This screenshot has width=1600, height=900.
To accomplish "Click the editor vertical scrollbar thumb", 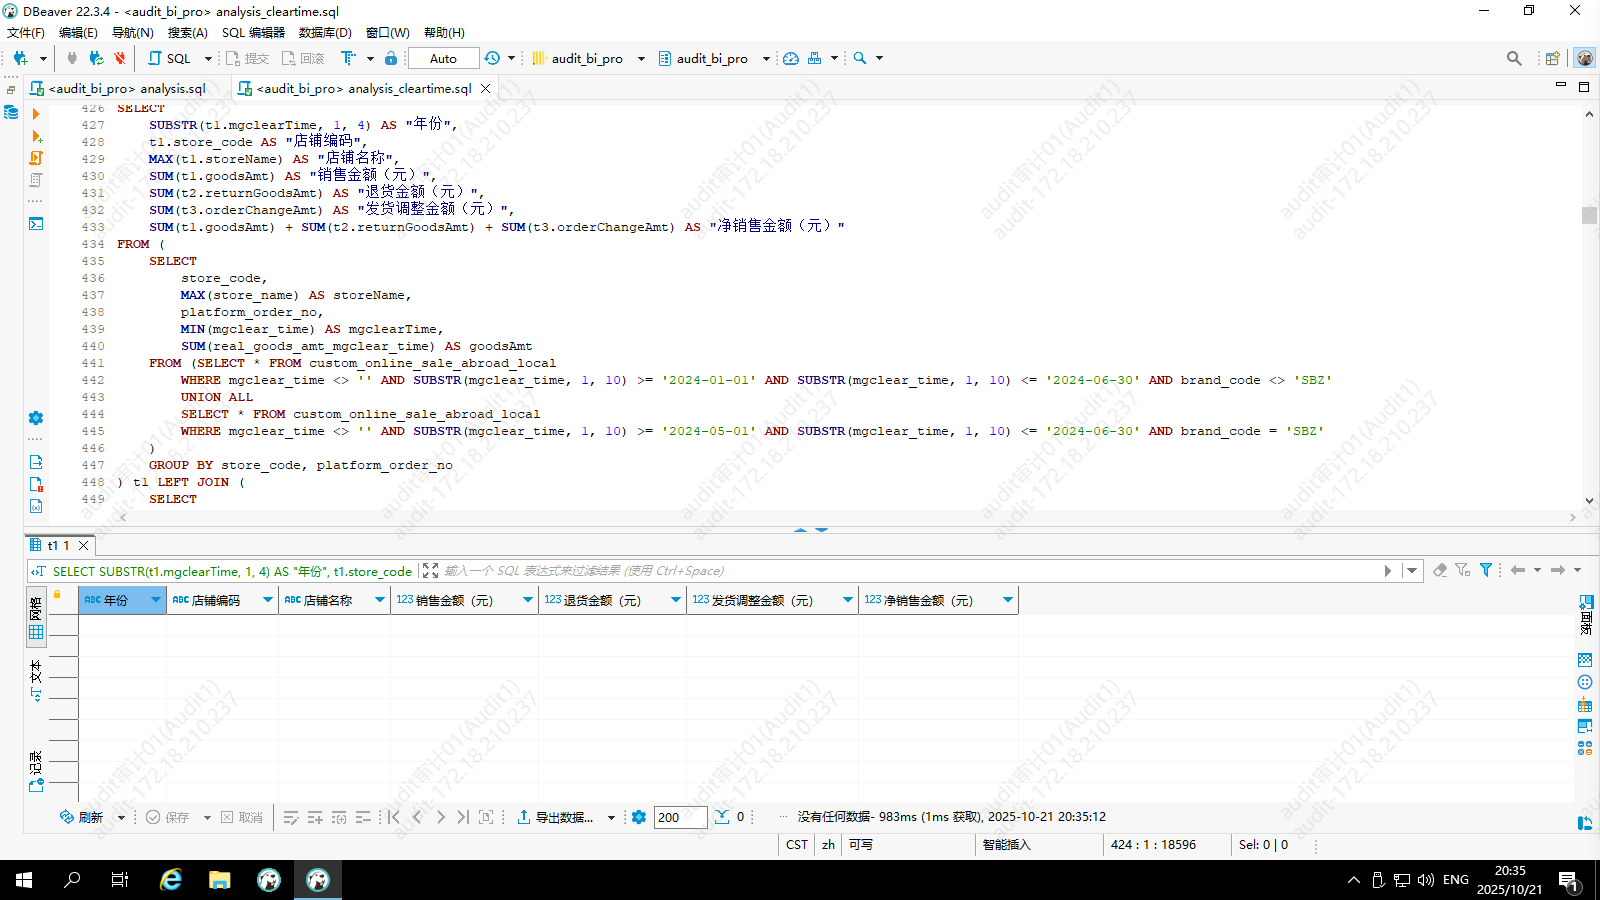I will (x=1589, y=215).
